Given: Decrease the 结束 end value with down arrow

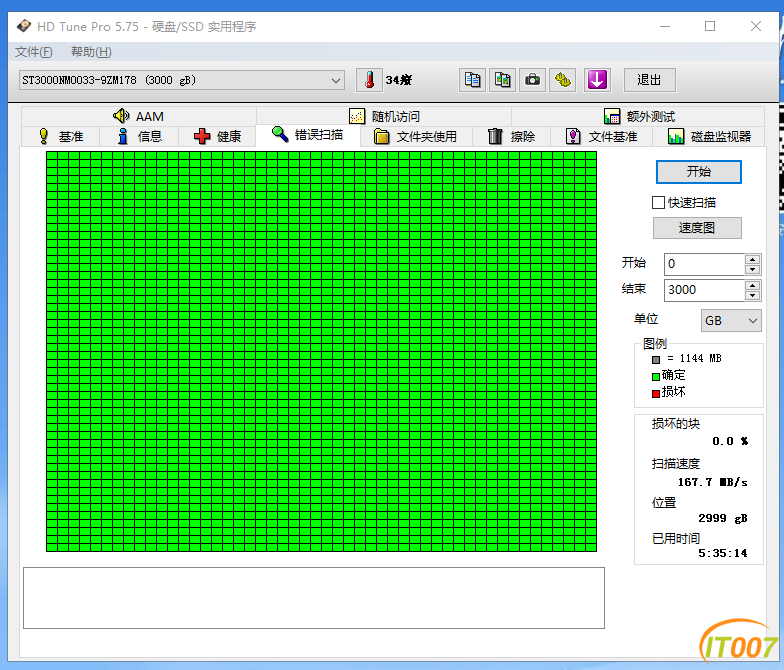Looking at the screenshot, I should (752, 295).
